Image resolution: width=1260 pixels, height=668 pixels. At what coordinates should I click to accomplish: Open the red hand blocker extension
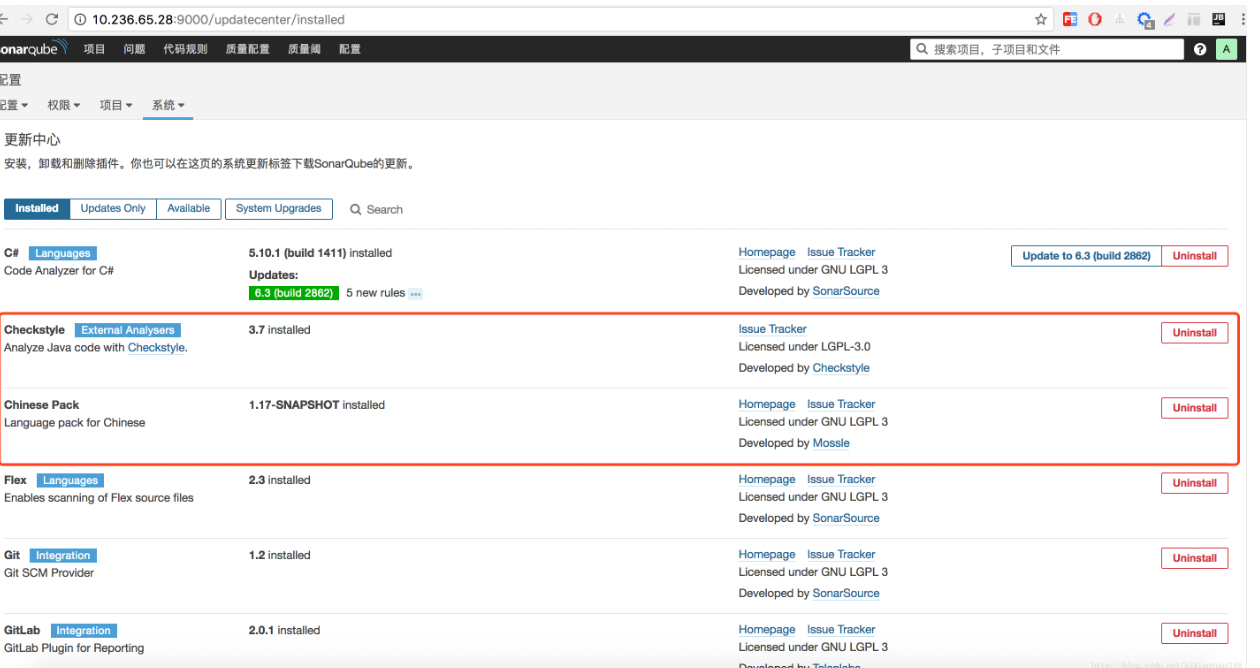point(1095,19)
